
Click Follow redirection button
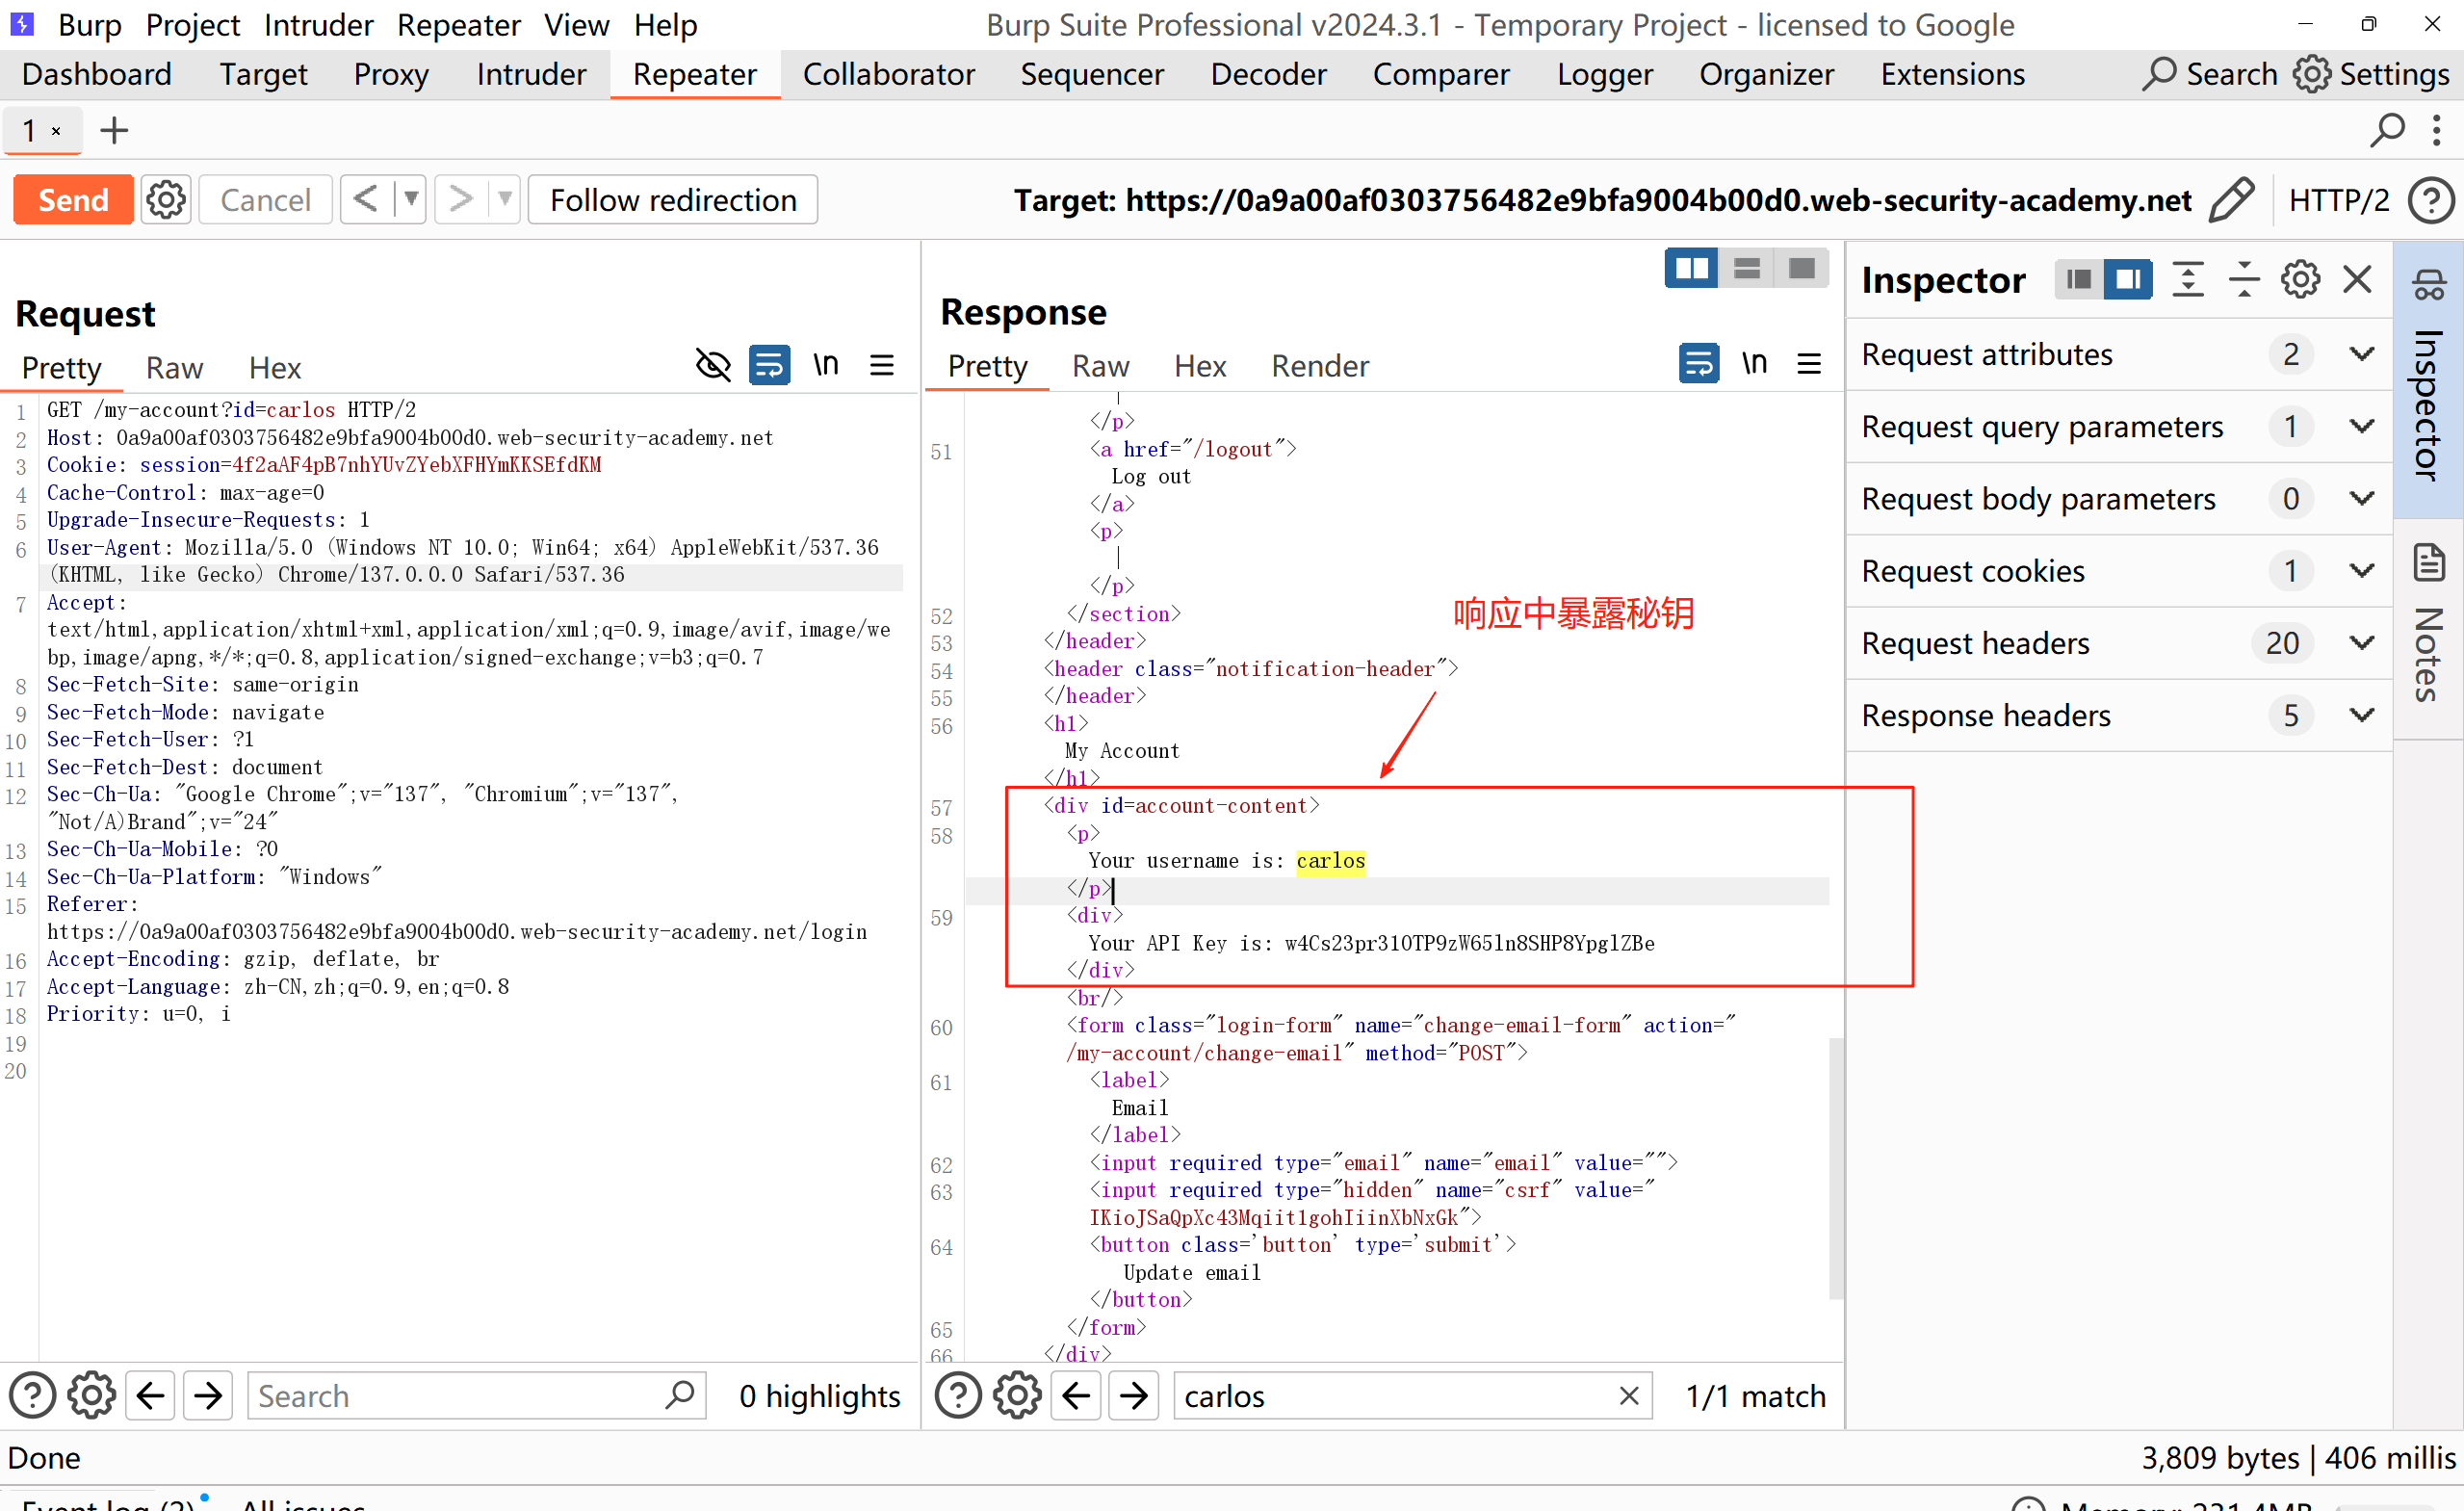coord(673,200)
